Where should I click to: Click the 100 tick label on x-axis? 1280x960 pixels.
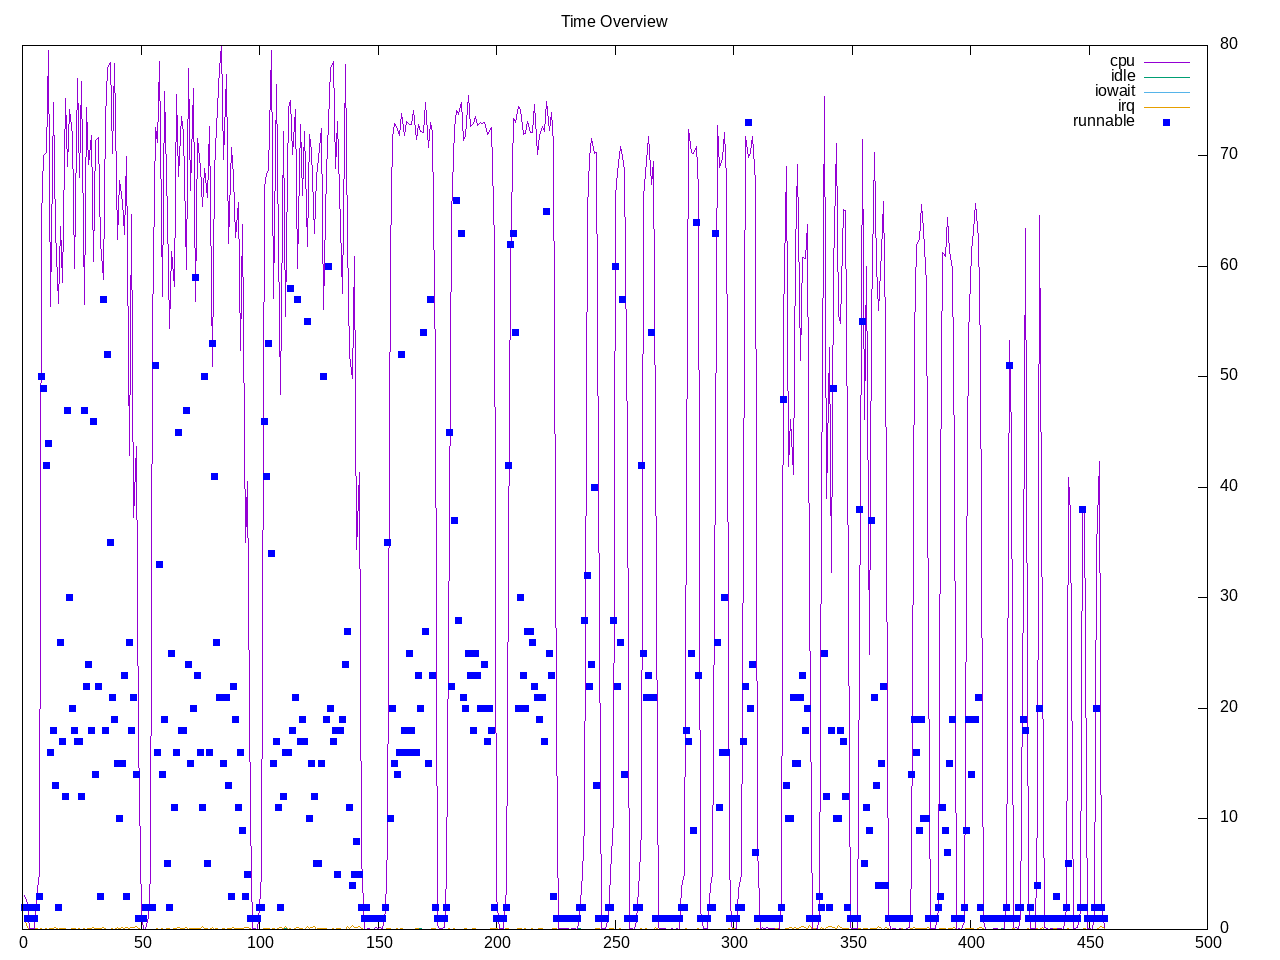click(x=260, y=942)
